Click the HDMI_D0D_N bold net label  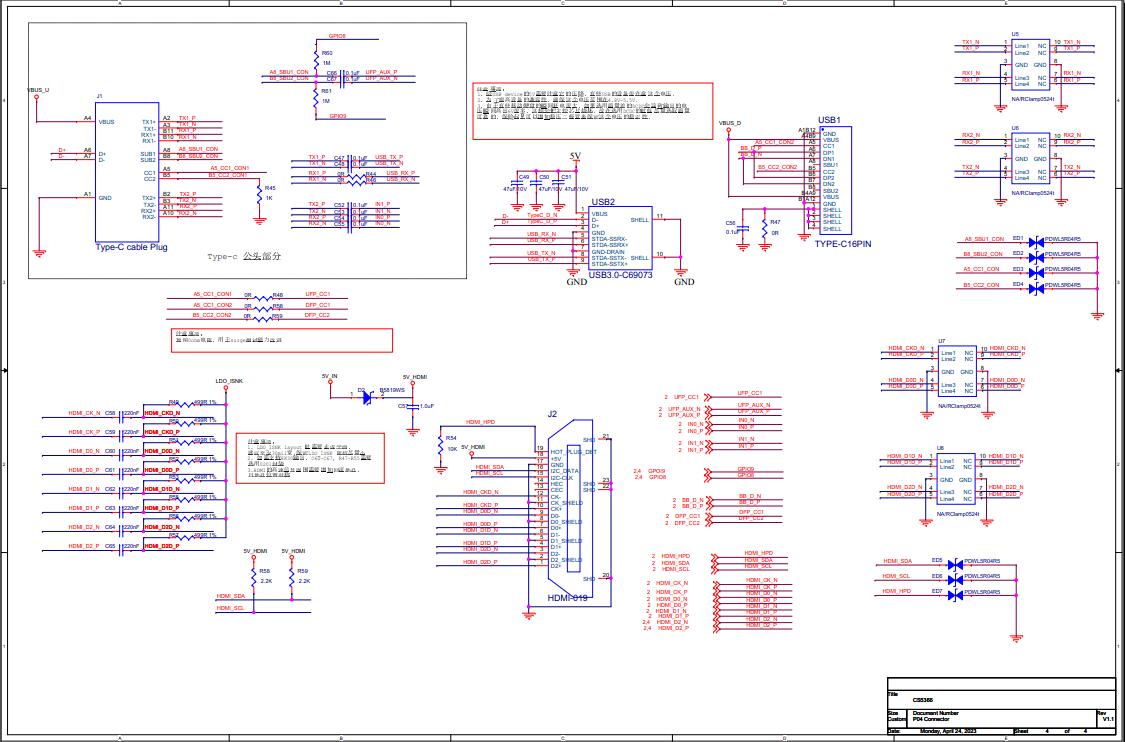pyautogui.click(x=162, y=451)
